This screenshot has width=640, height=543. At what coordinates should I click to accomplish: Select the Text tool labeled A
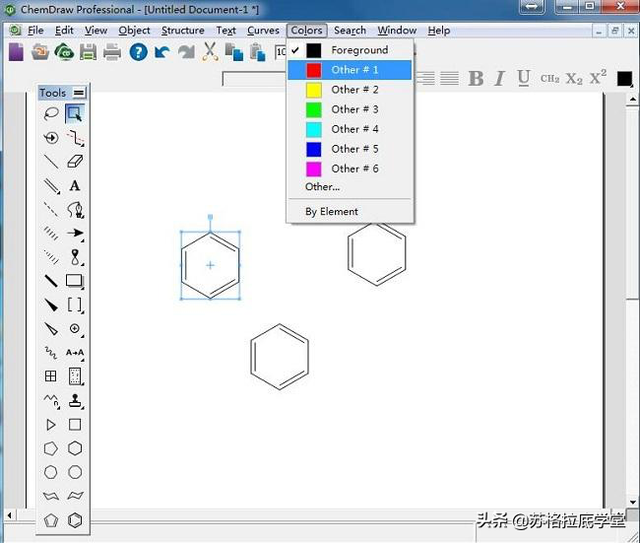click(x=75, y=186)
